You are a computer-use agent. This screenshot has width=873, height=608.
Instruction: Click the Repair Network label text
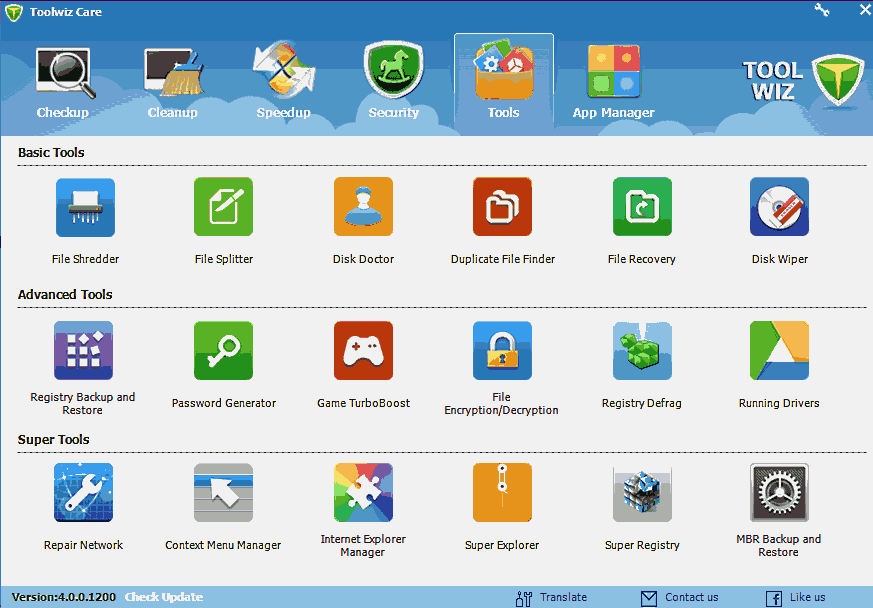click(x=84, y=545)
